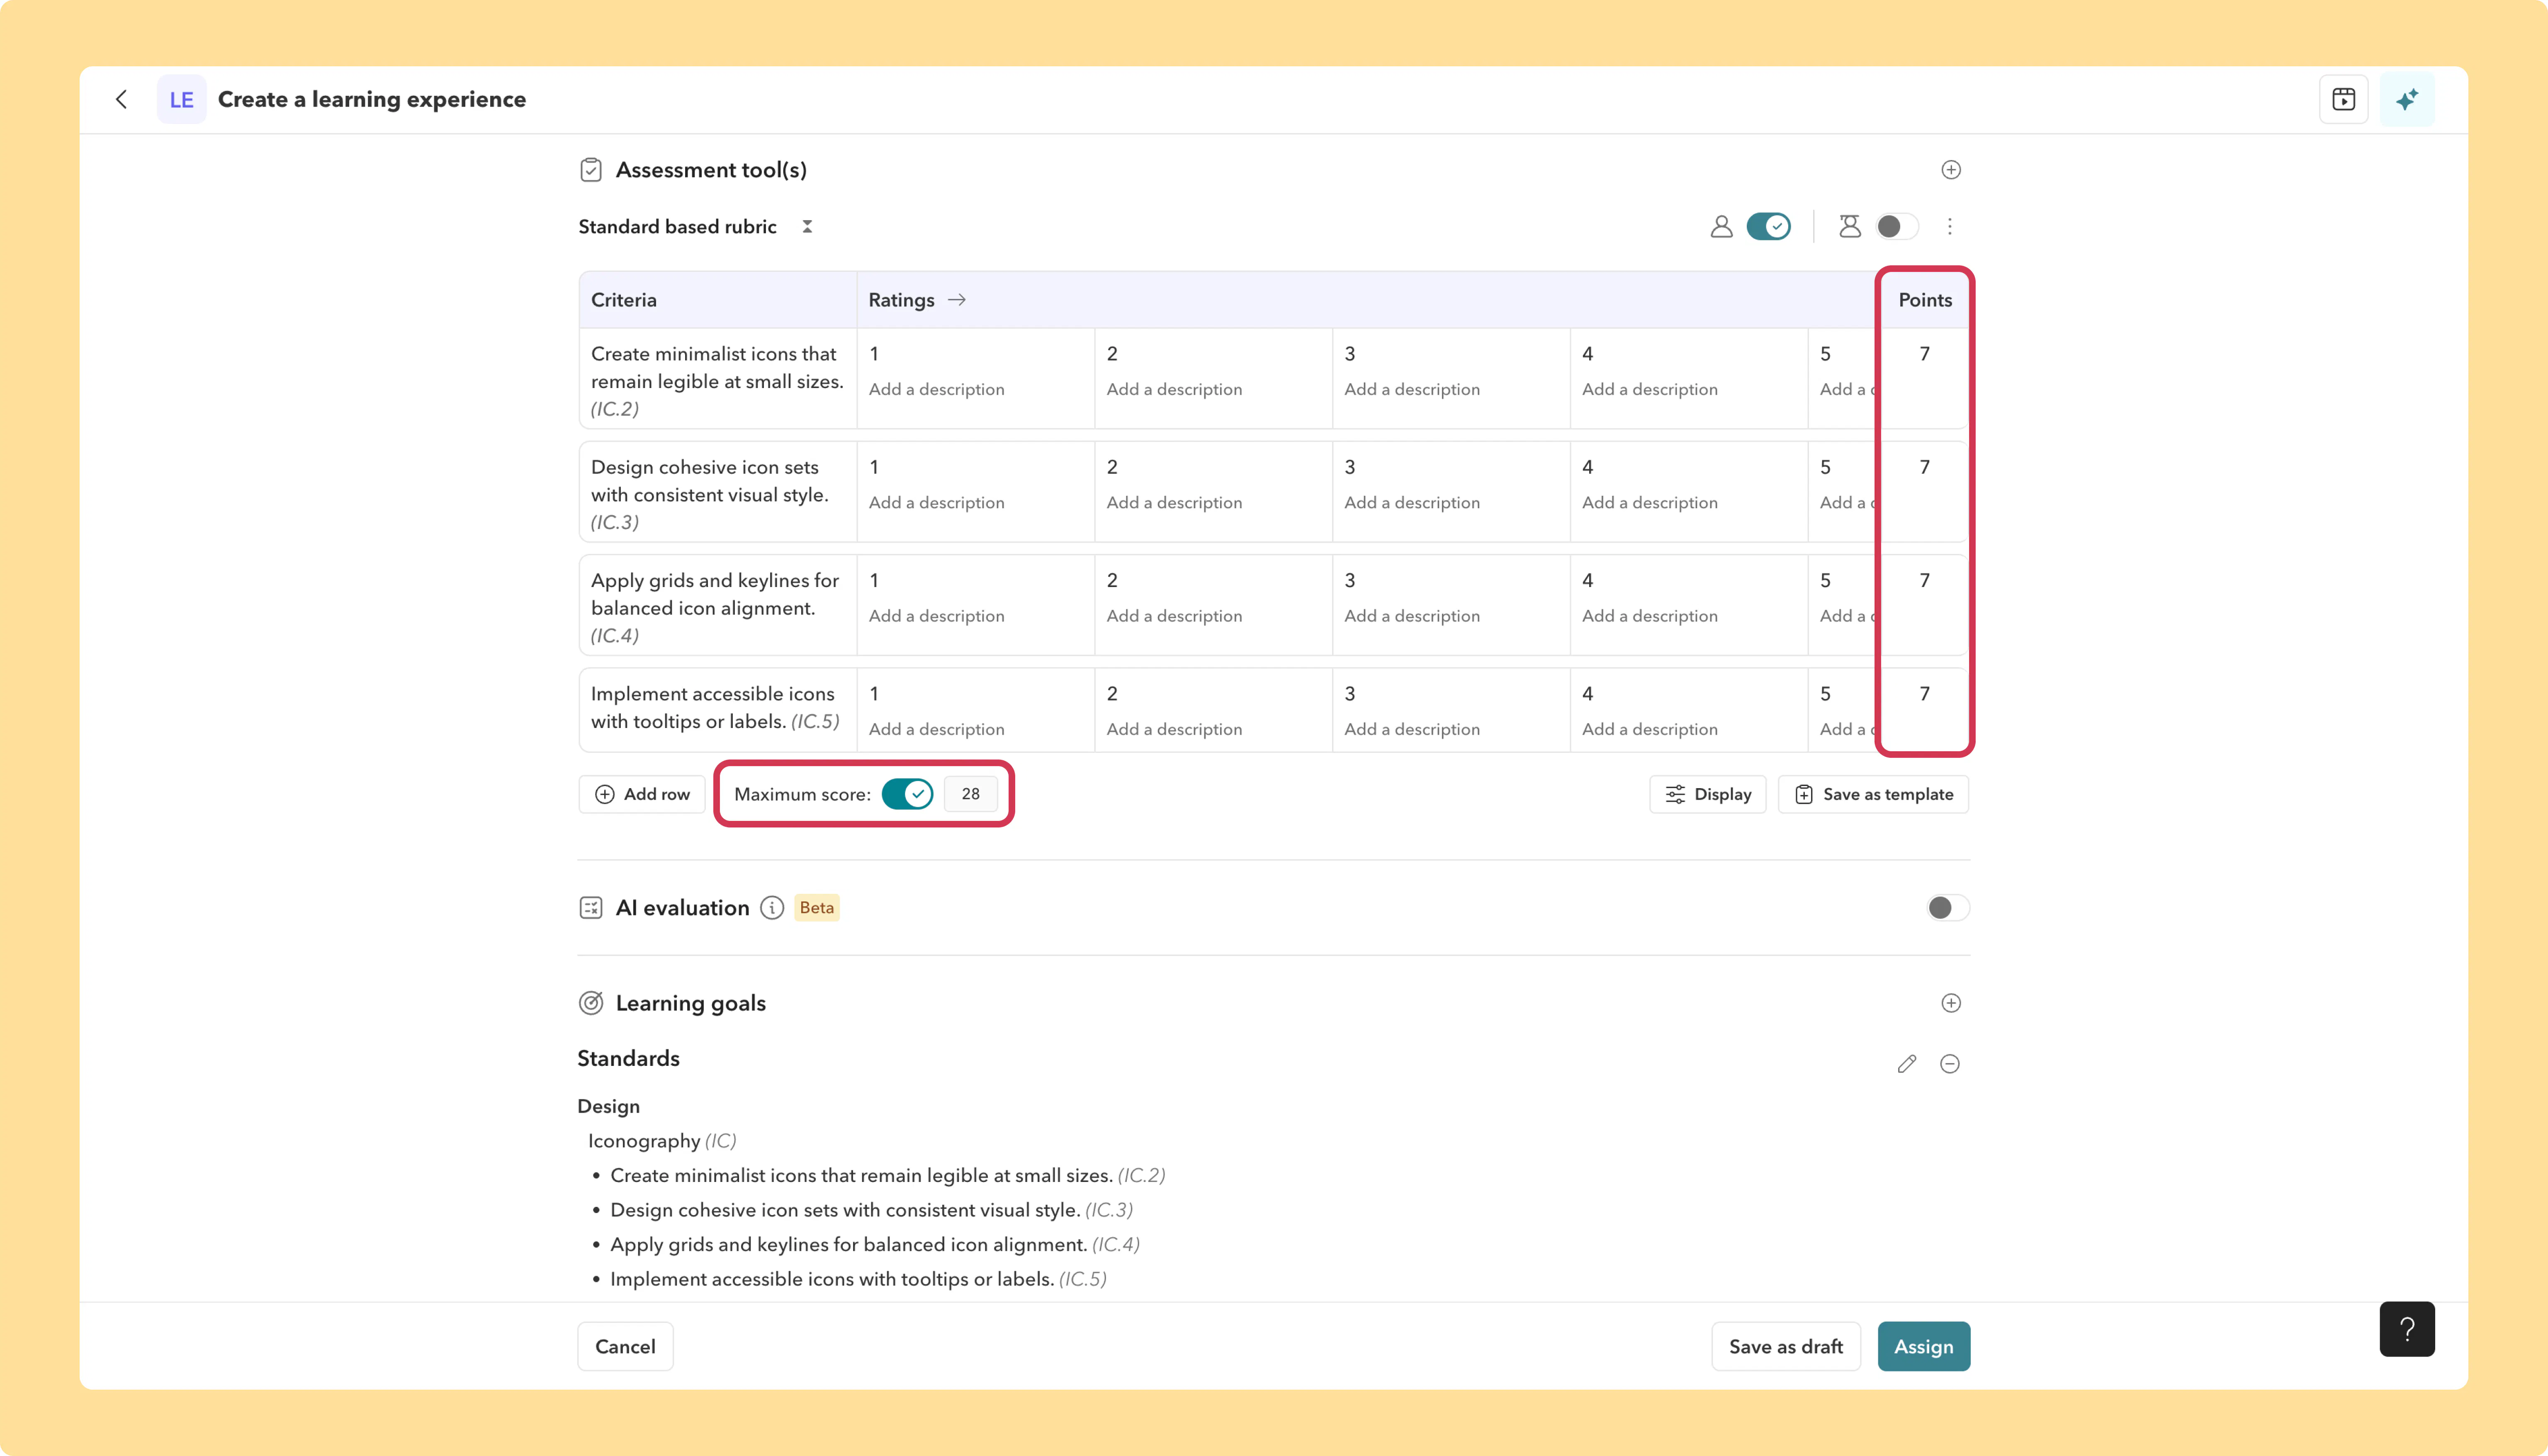Cancel the learning experience
This screenshot has width=2548, height=1456.
pos(625,1346)
